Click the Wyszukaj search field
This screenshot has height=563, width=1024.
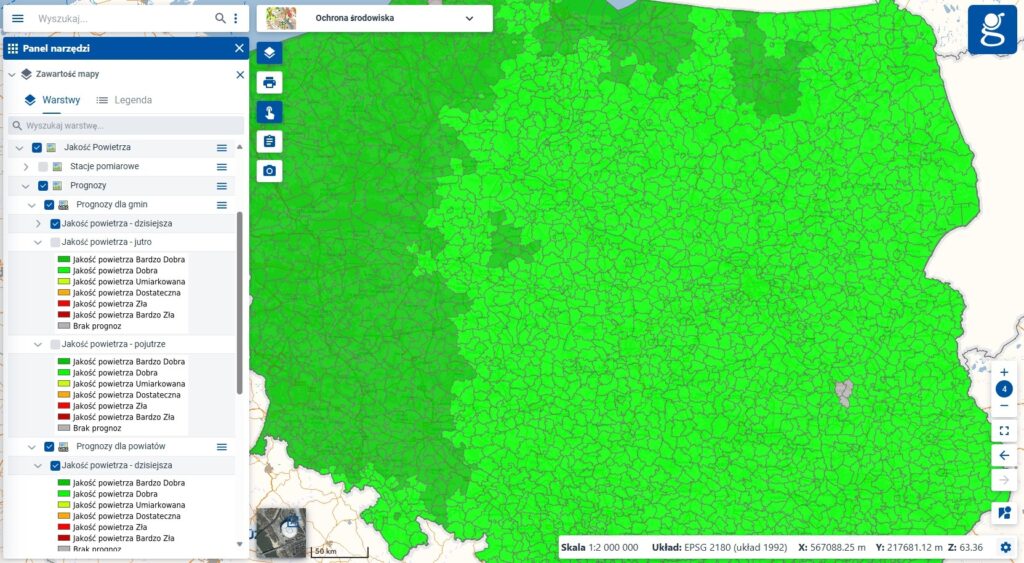[121, 18]
